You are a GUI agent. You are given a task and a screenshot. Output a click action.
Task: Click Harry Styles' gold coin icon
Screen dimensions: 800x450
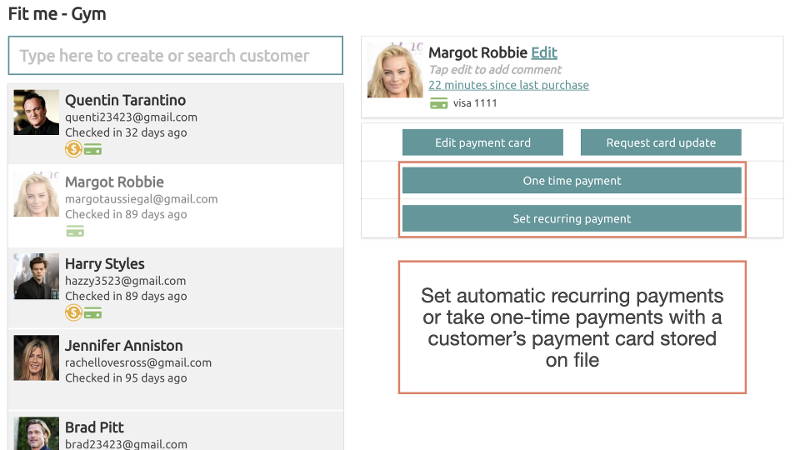(x=73, y=313)
